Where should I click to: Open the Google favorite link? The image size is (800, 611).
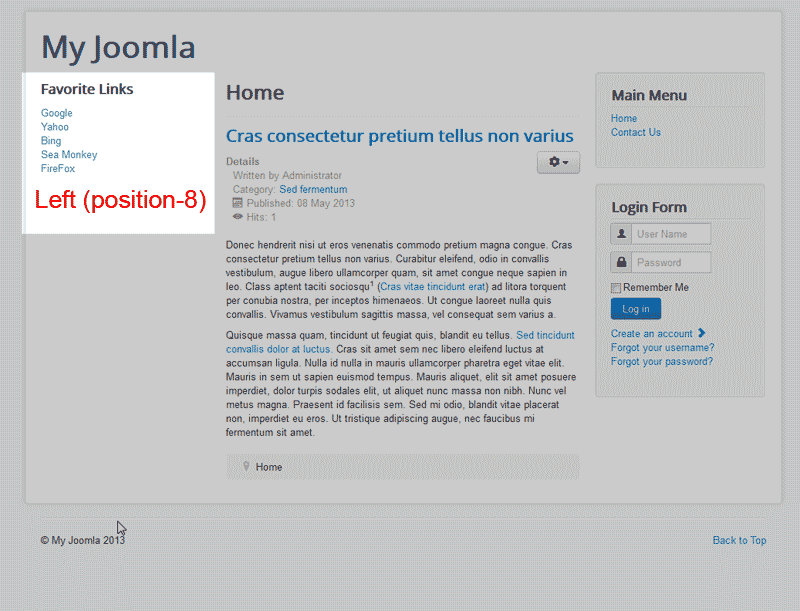click(x=57, y=113)
